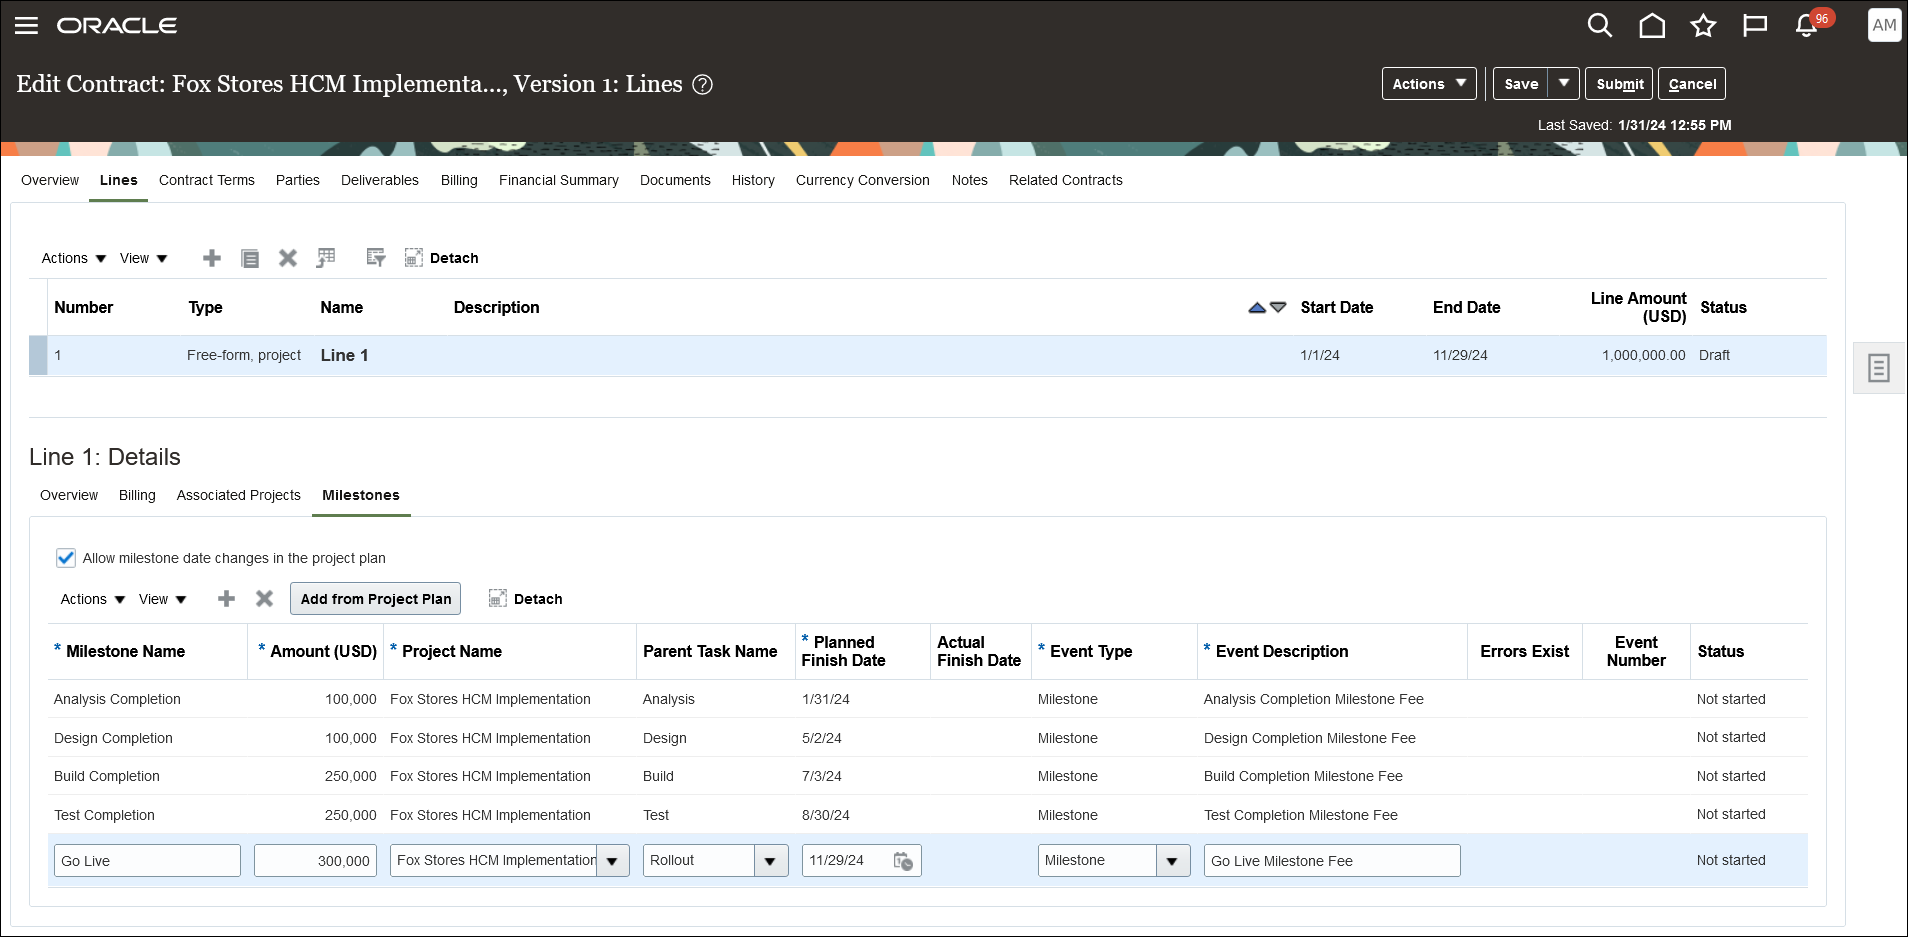Viewport: 1908px width, 937px height.
Task: Click the freeze columns icon in the lines toolbar
Action: click(x=326, y=258)
